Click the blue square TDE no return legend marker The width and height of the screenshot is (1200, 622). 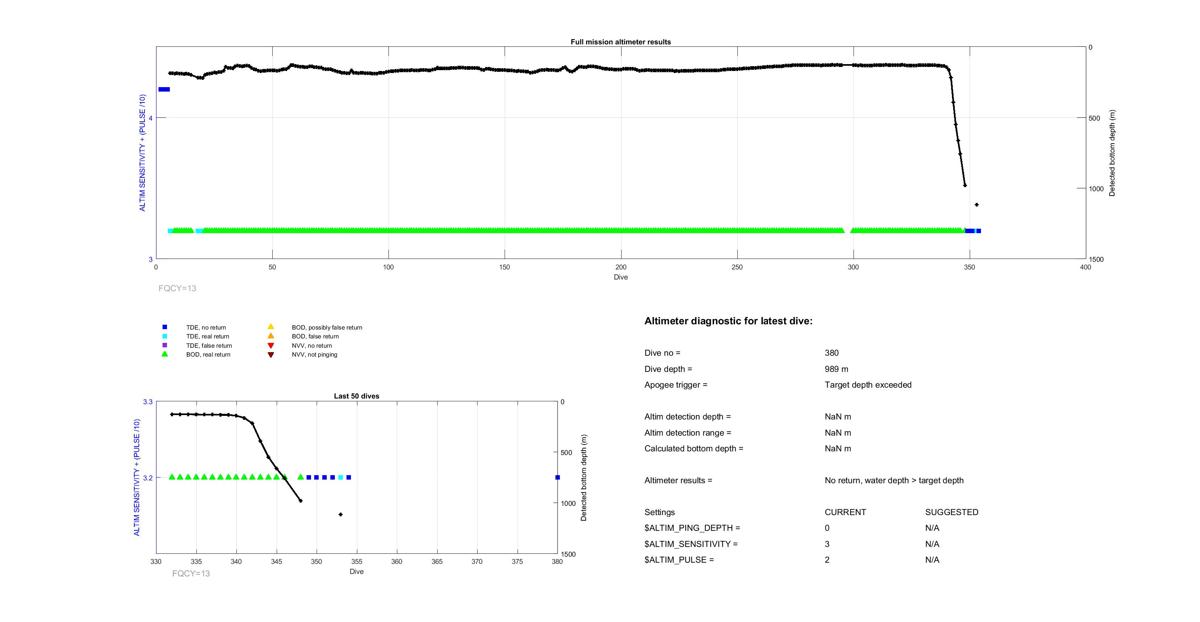(x=165, y=327)
